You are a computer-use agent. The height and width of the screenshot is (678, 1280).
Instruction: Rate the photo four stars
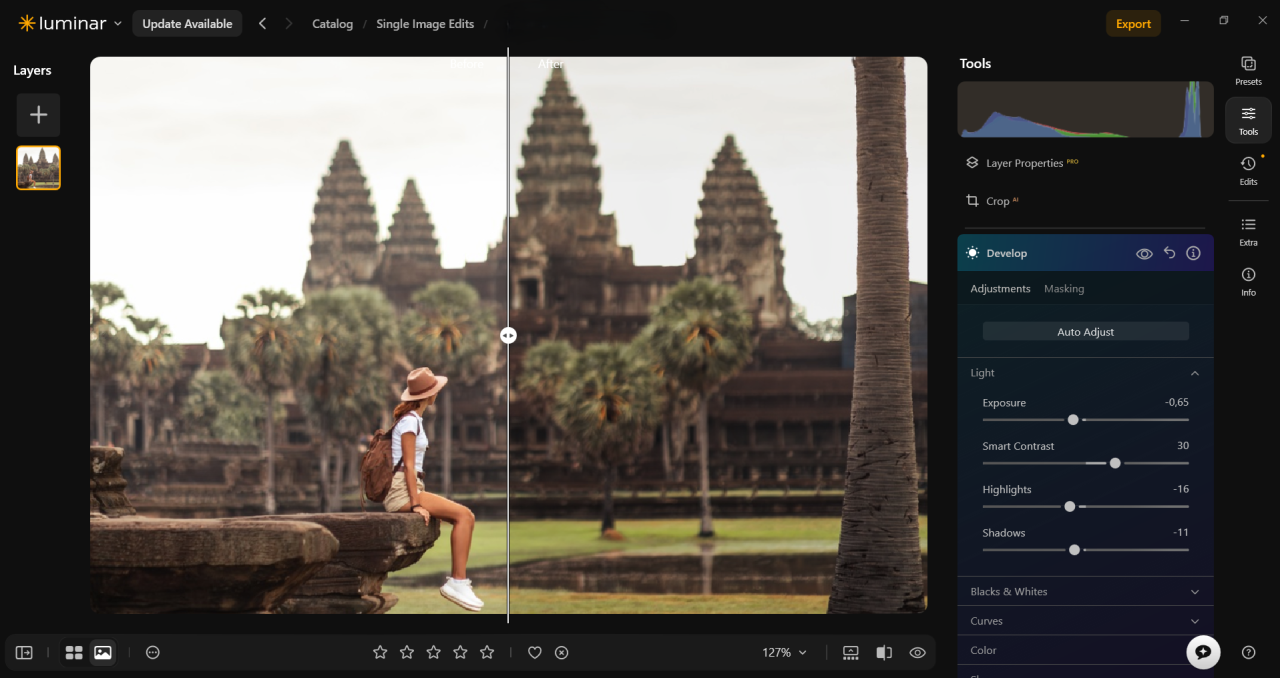click(460, 652)
